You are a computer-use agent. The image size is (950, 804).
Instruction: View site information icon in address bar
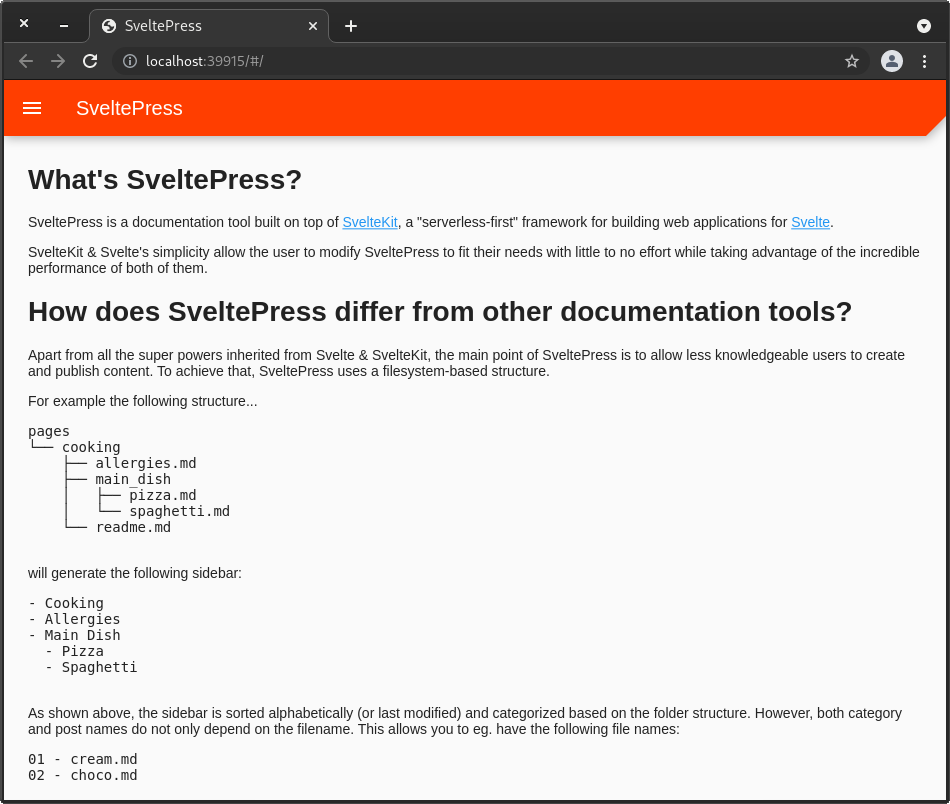click(130, 61)
